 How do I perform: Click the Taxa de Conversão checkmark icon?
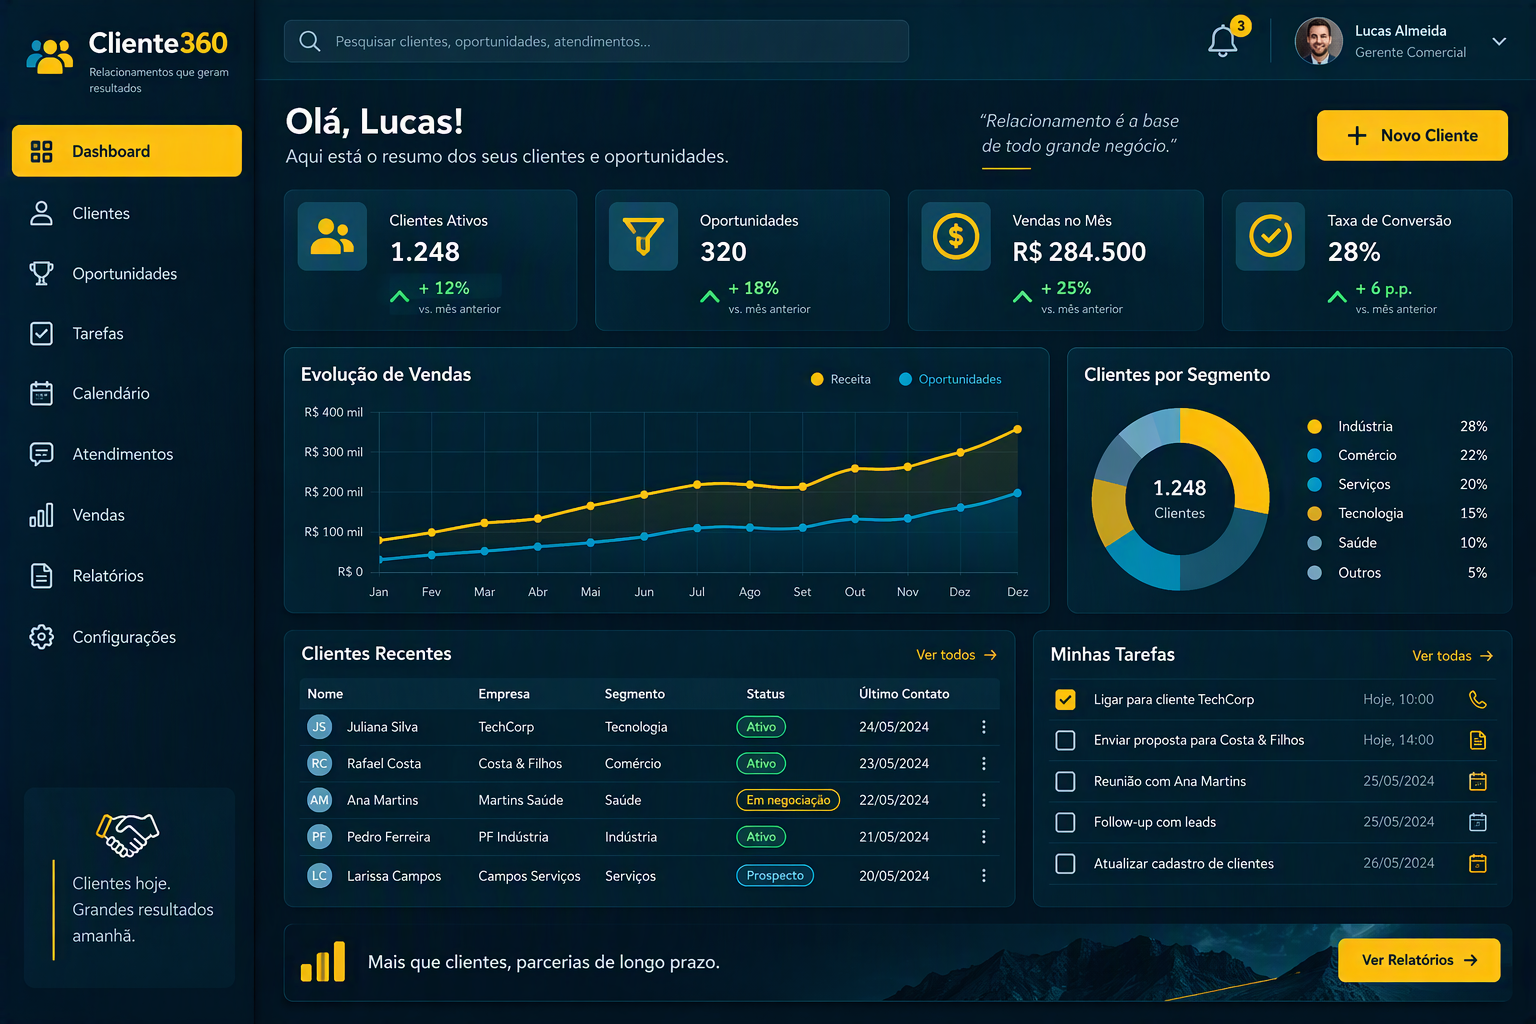(1270, 237)
